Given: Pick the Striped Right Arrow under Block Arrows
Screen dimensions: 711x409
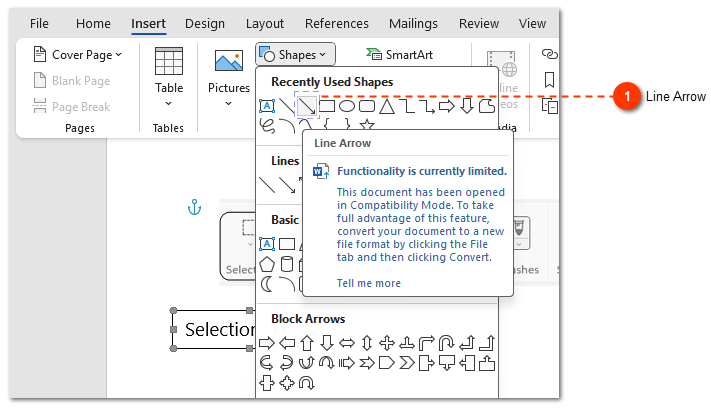Looking at the screenshot, I should (347, 363).
